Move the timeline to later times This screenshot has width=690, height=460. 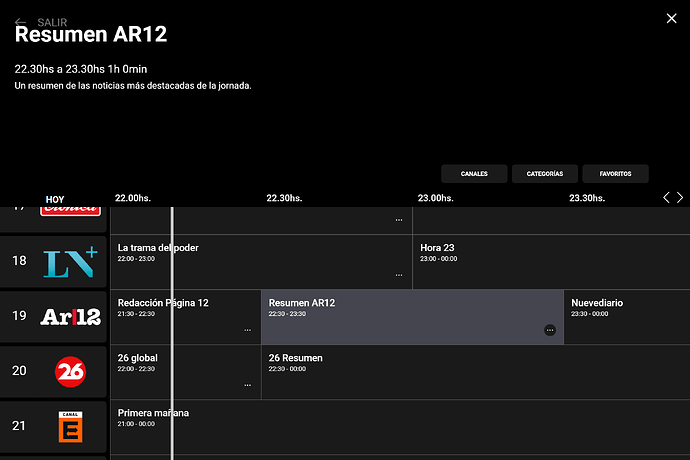click(680, 198)
